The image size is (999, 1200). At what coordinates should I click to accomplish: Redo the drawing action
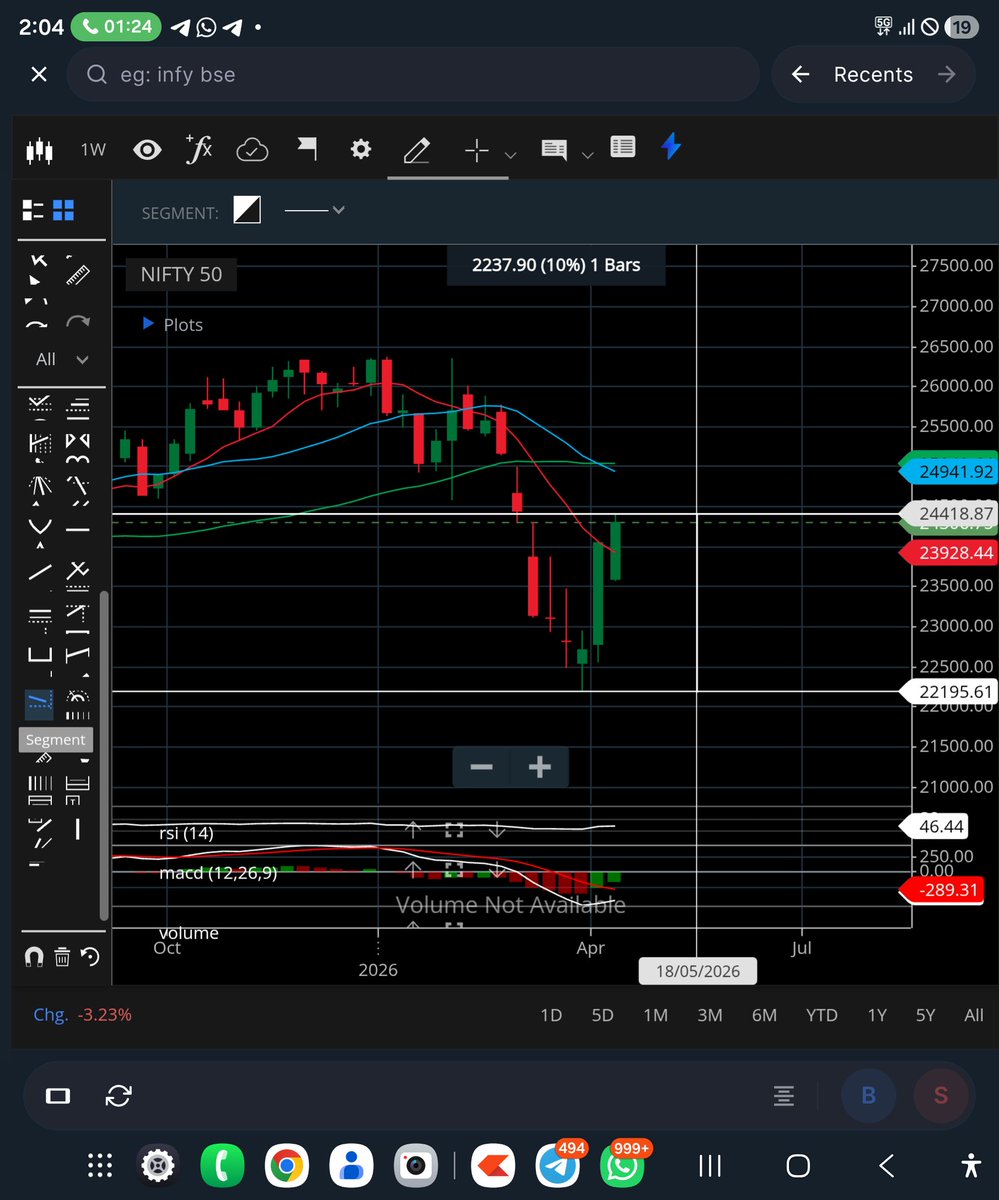click(x=77, y=322)
